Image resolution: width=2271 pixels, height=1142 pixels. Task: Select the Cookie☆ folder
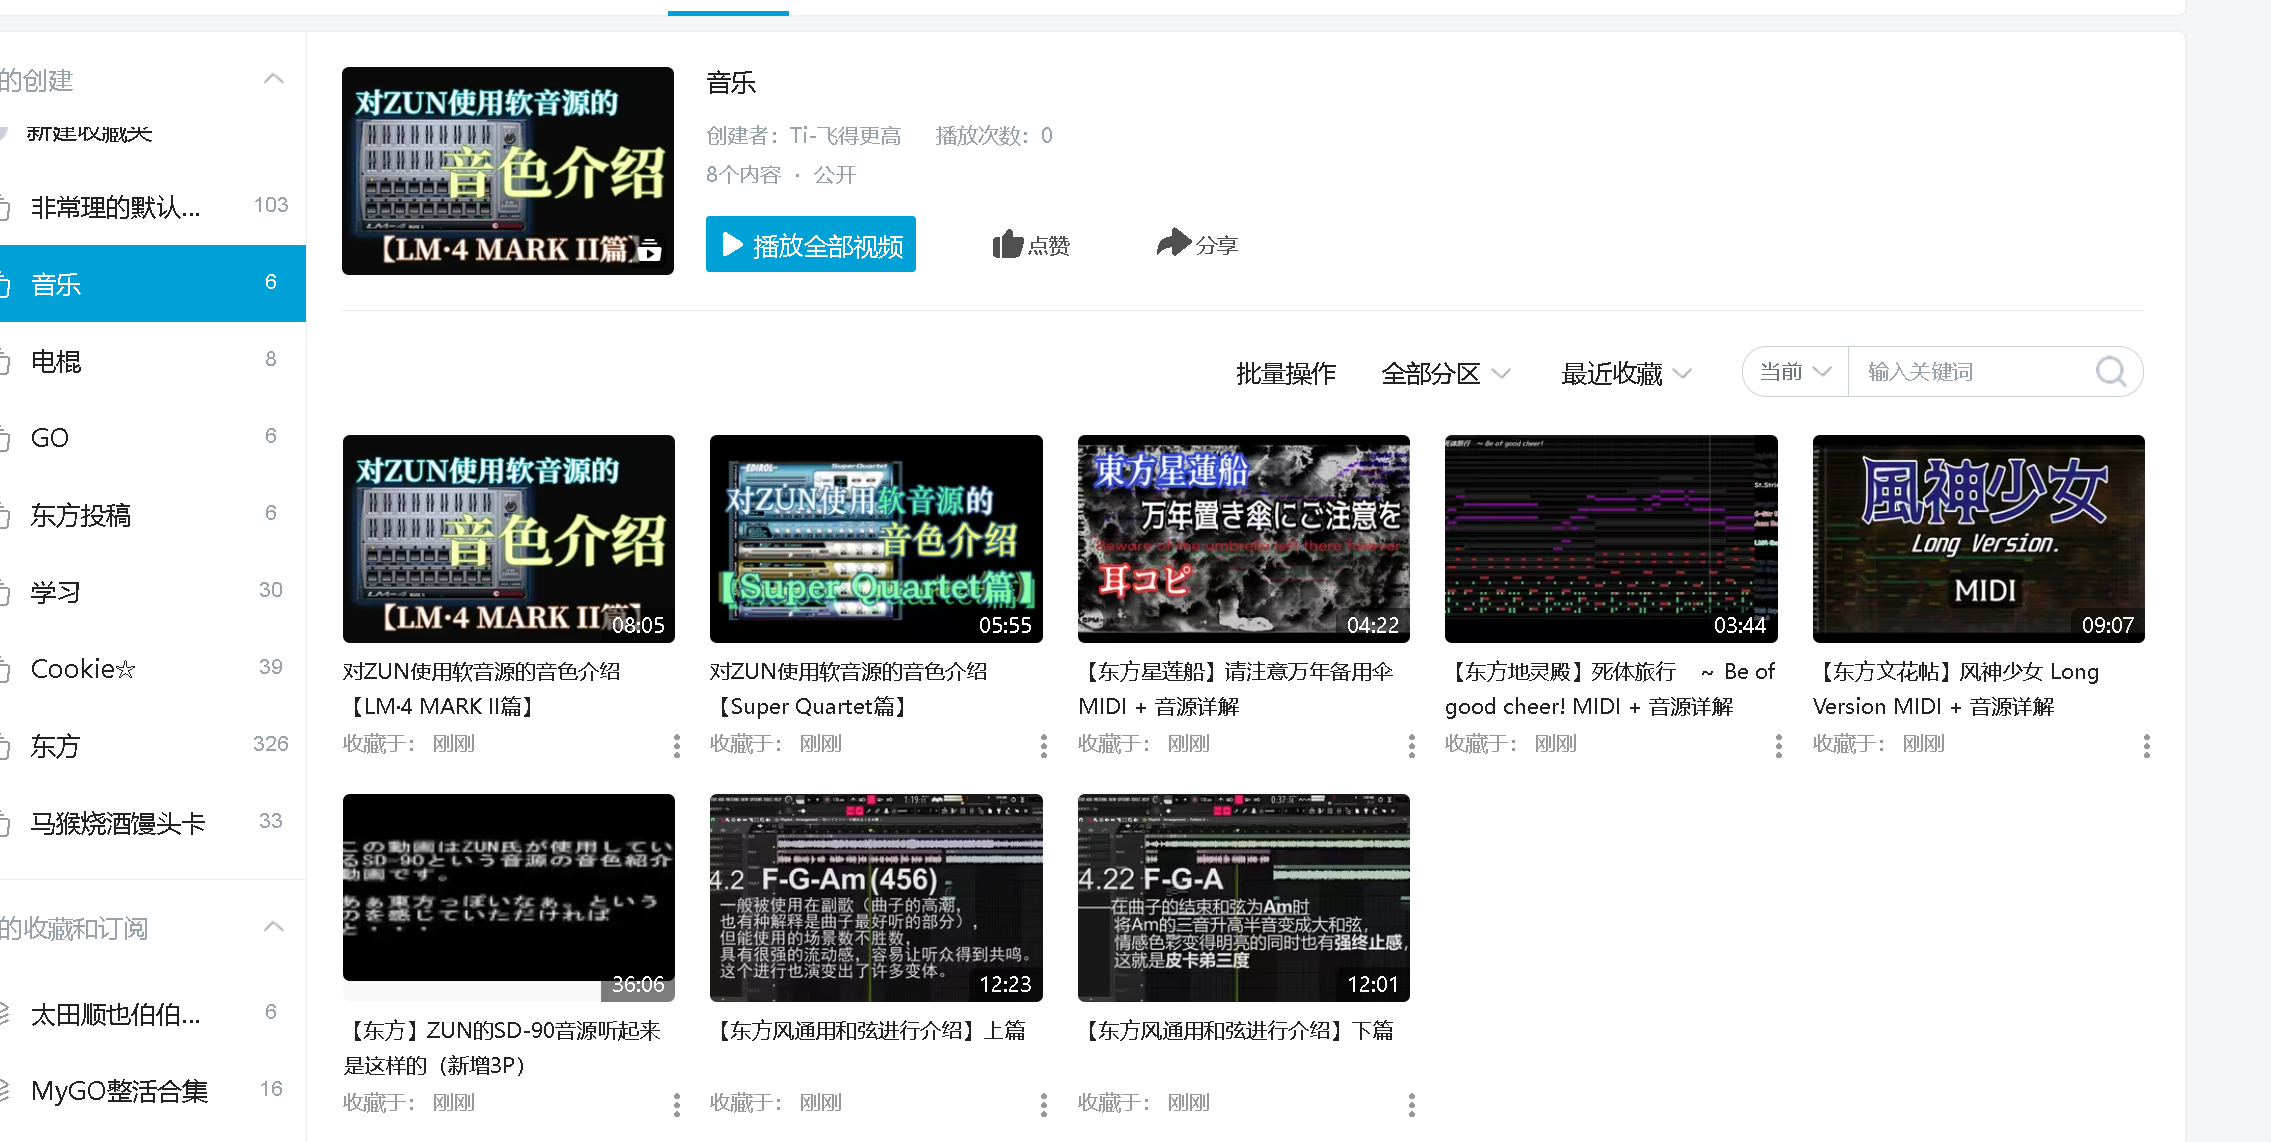pyautogui.click(x=153, y=669)
